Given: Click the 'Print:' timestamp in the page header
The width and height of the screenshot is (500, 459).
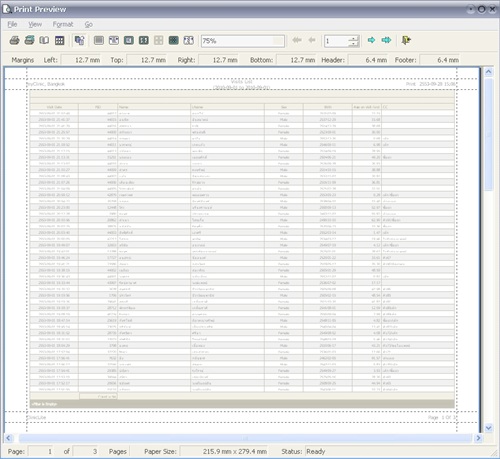Looking at the screenshot, I should pos(430,84).
